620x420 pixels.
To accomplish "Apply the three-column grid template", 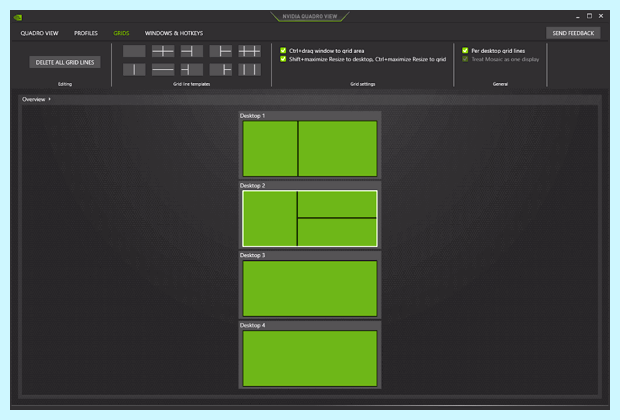I will click(x=250, y=70).
